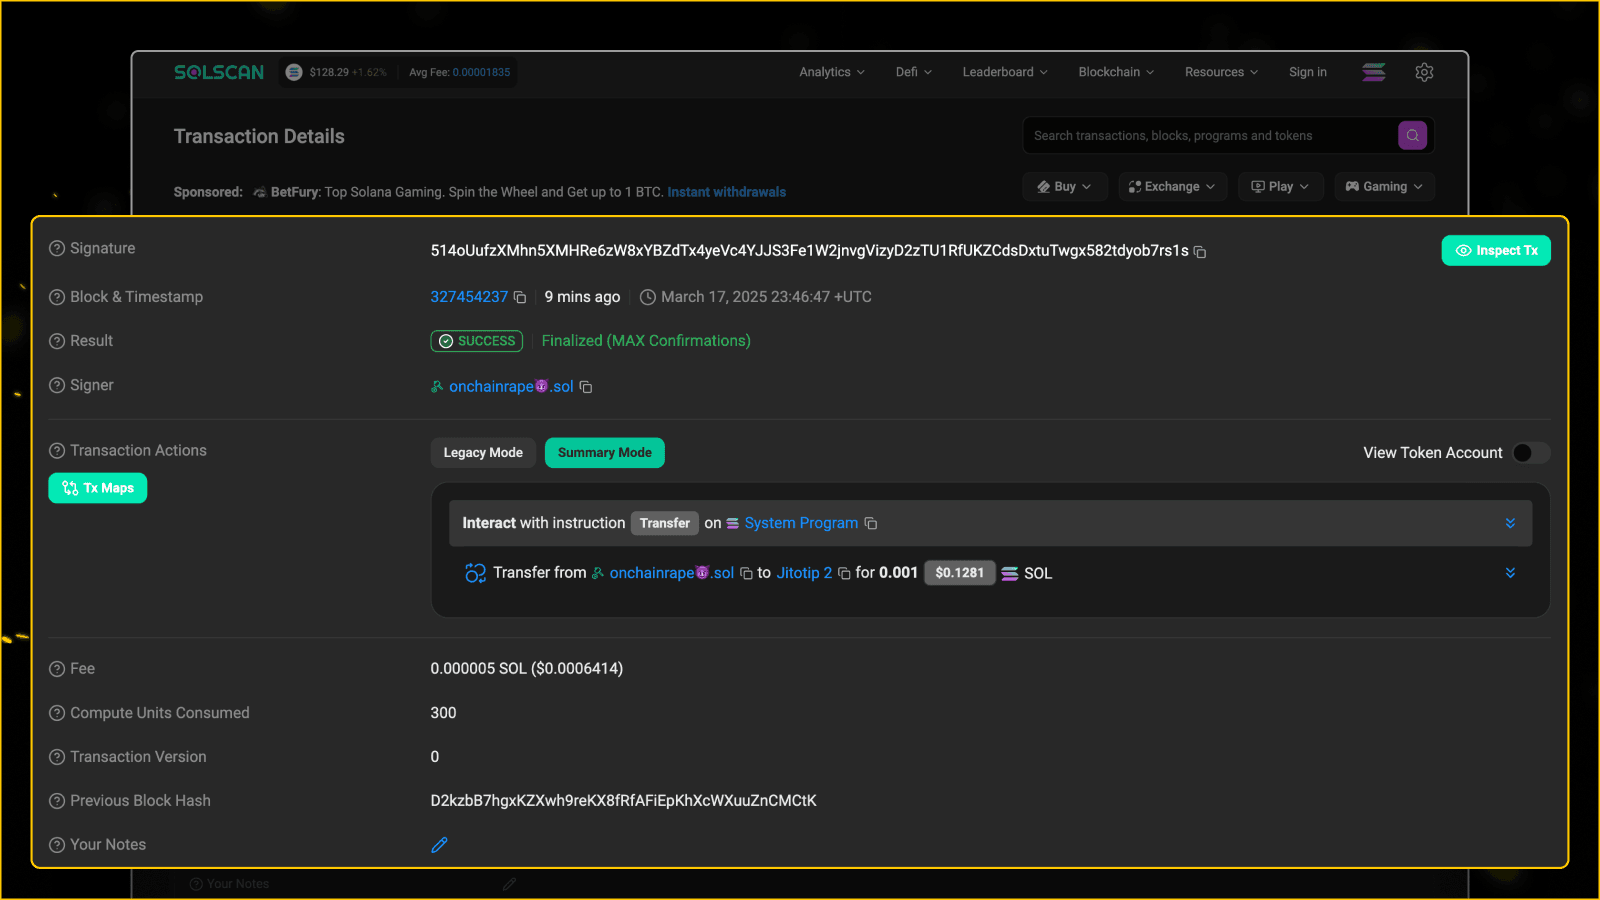1600x900 pixels.
Task: Show help for the Fee field
Action: (57, 669)
